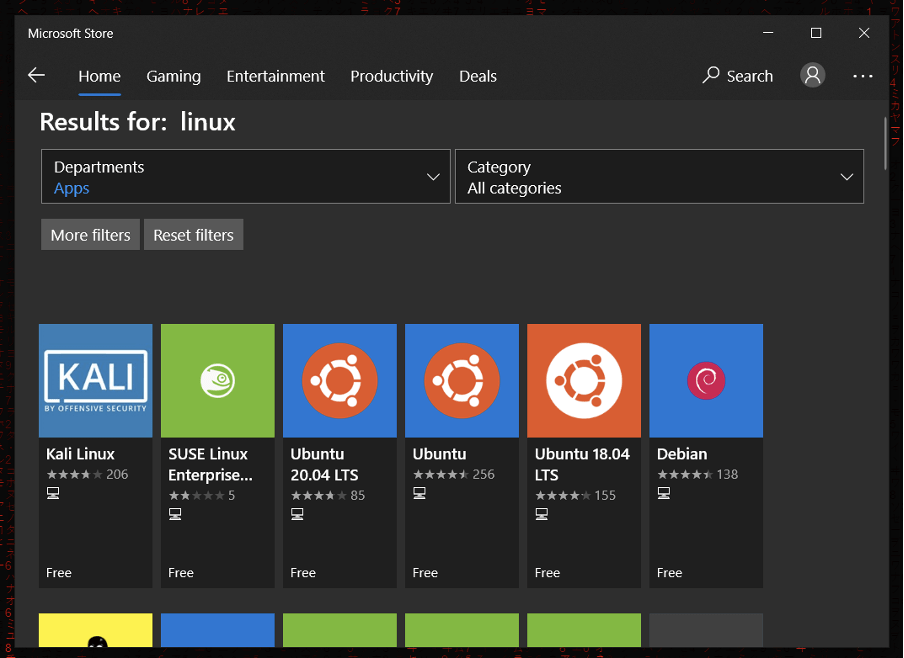
Task: Open the Kali Linux app tile icon
Action: click(96, 380)
